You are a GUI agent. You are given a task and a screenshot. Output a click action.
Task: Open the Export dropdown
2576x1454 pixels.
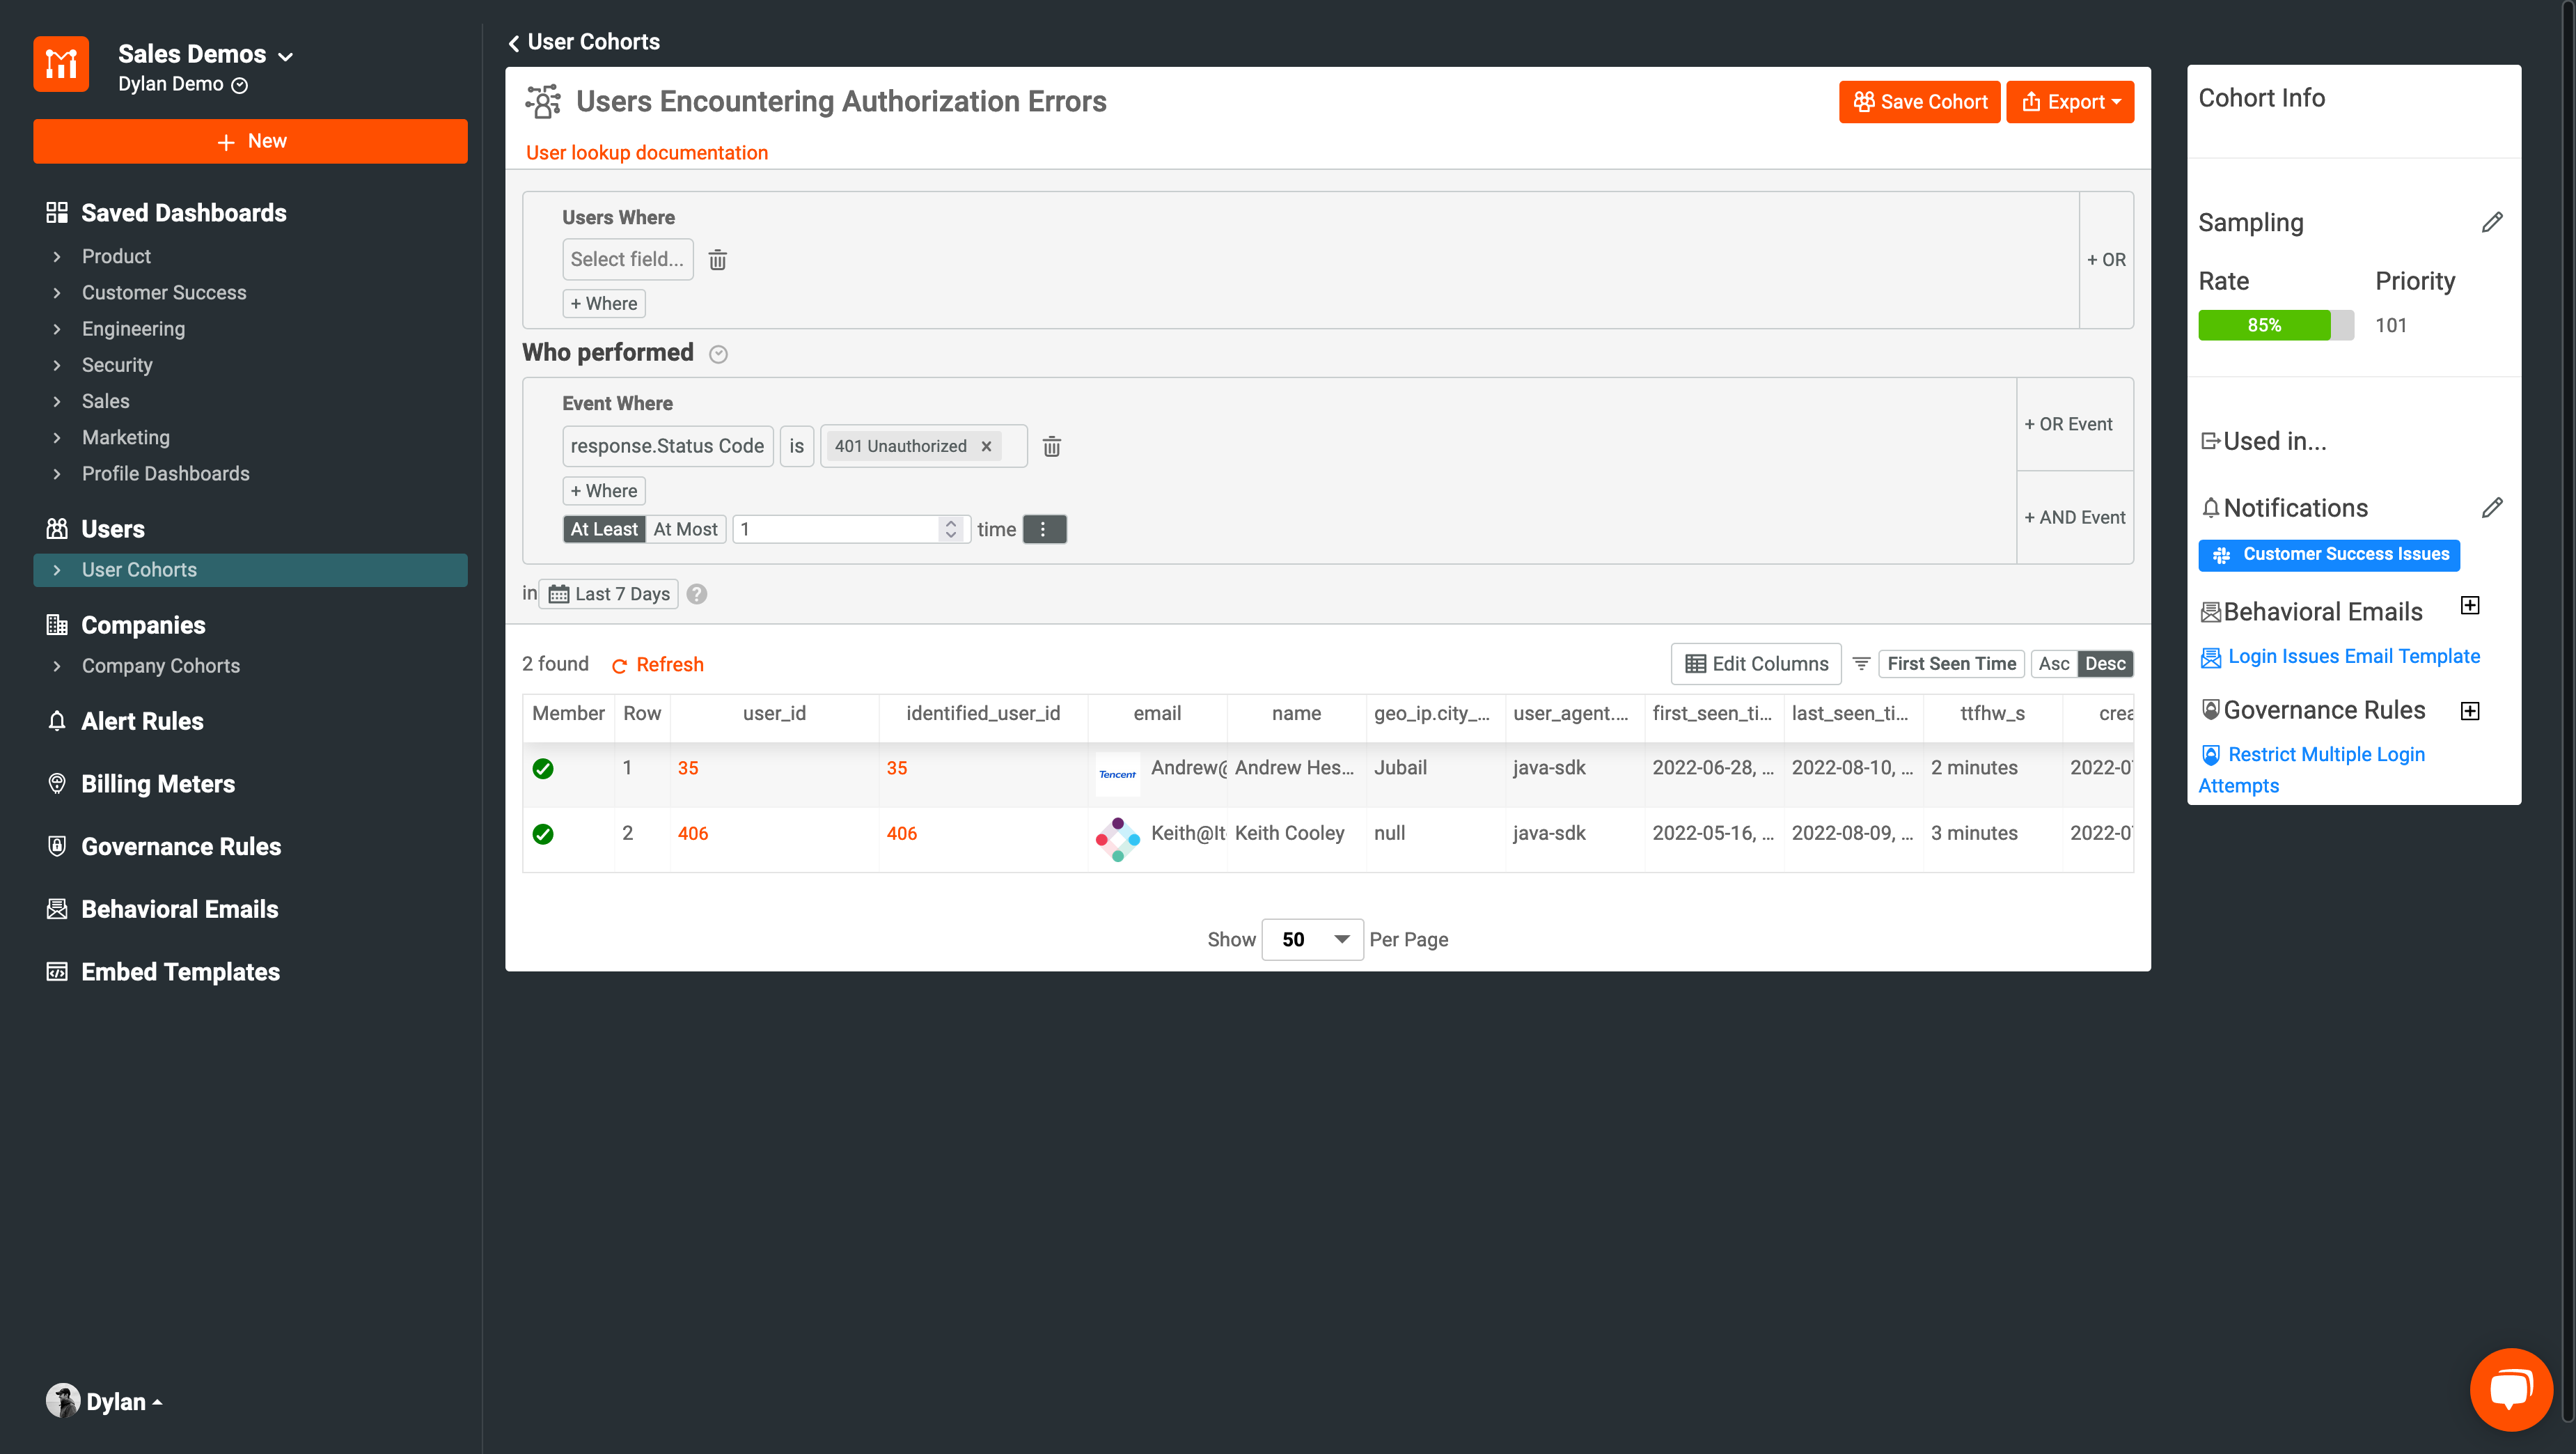(2070, 102)
